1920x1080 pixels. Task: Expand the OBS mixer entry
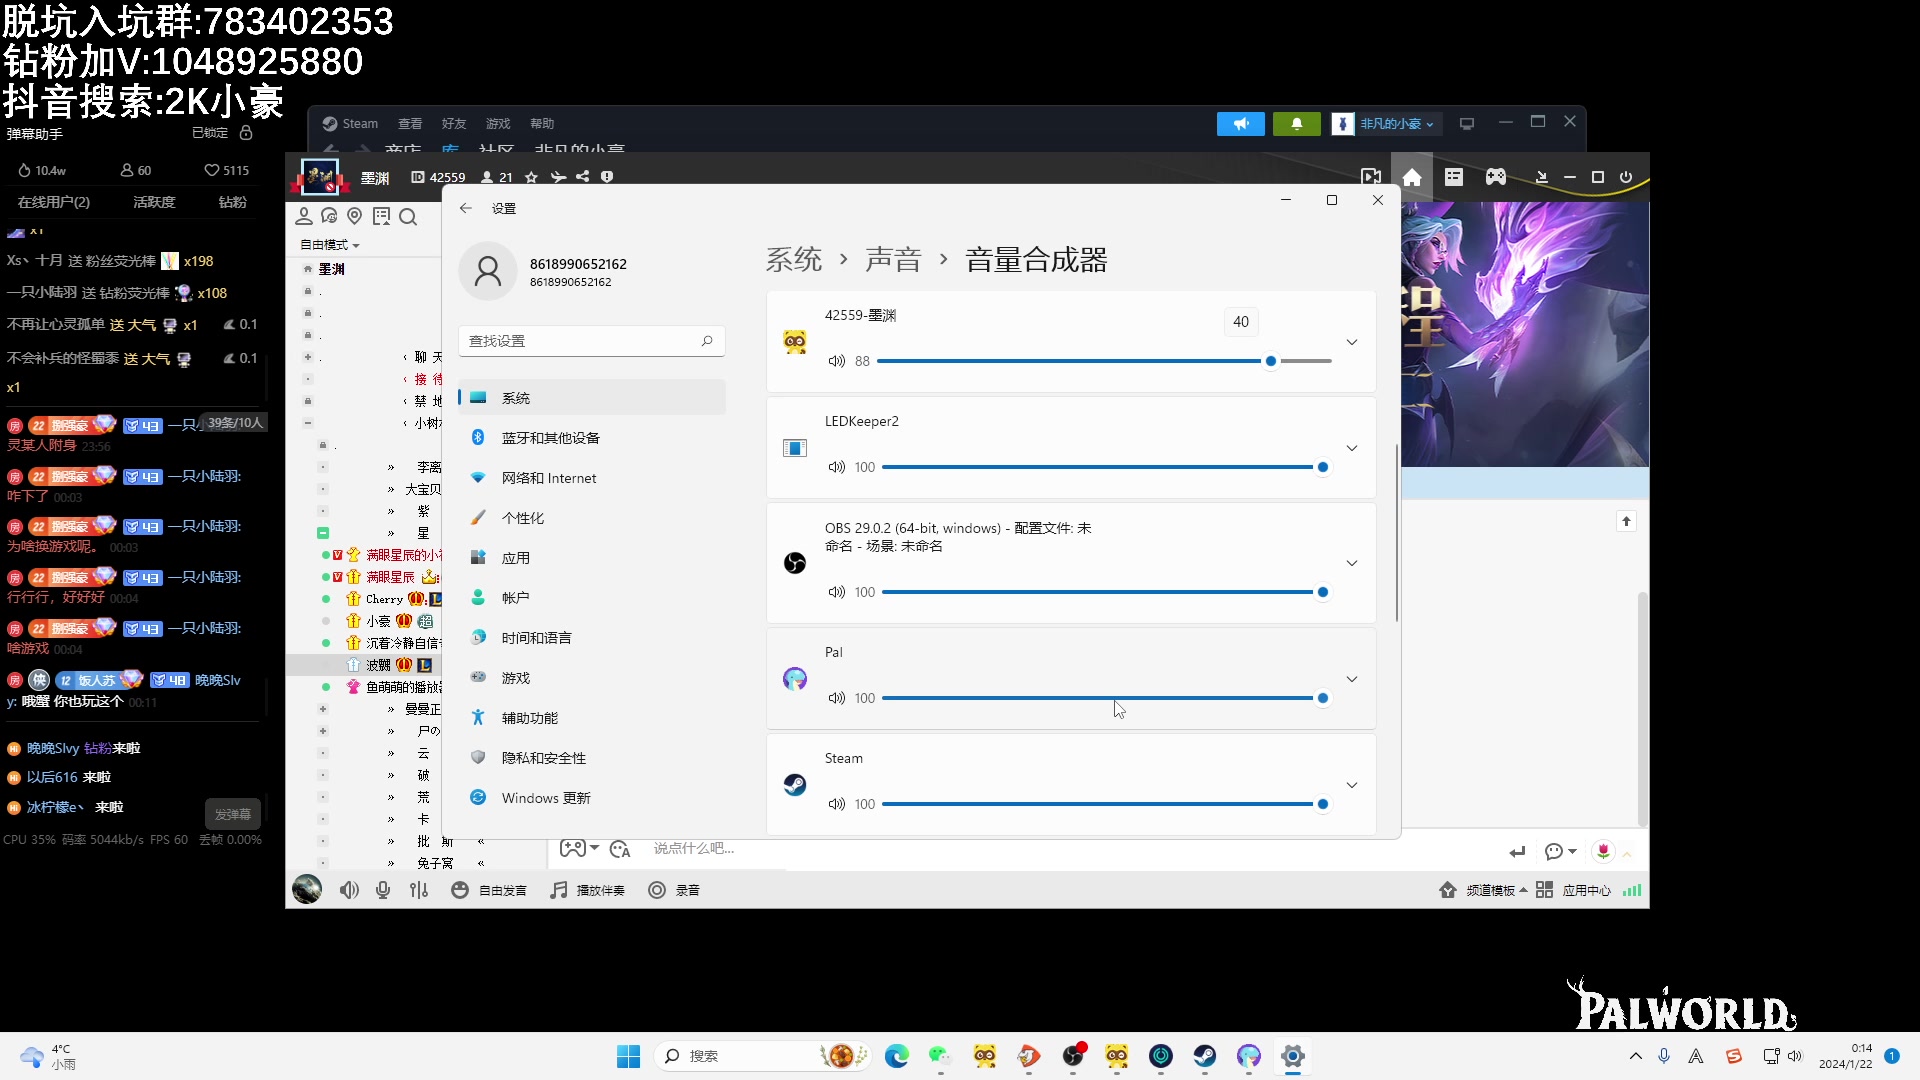[x=1352, y=563]
